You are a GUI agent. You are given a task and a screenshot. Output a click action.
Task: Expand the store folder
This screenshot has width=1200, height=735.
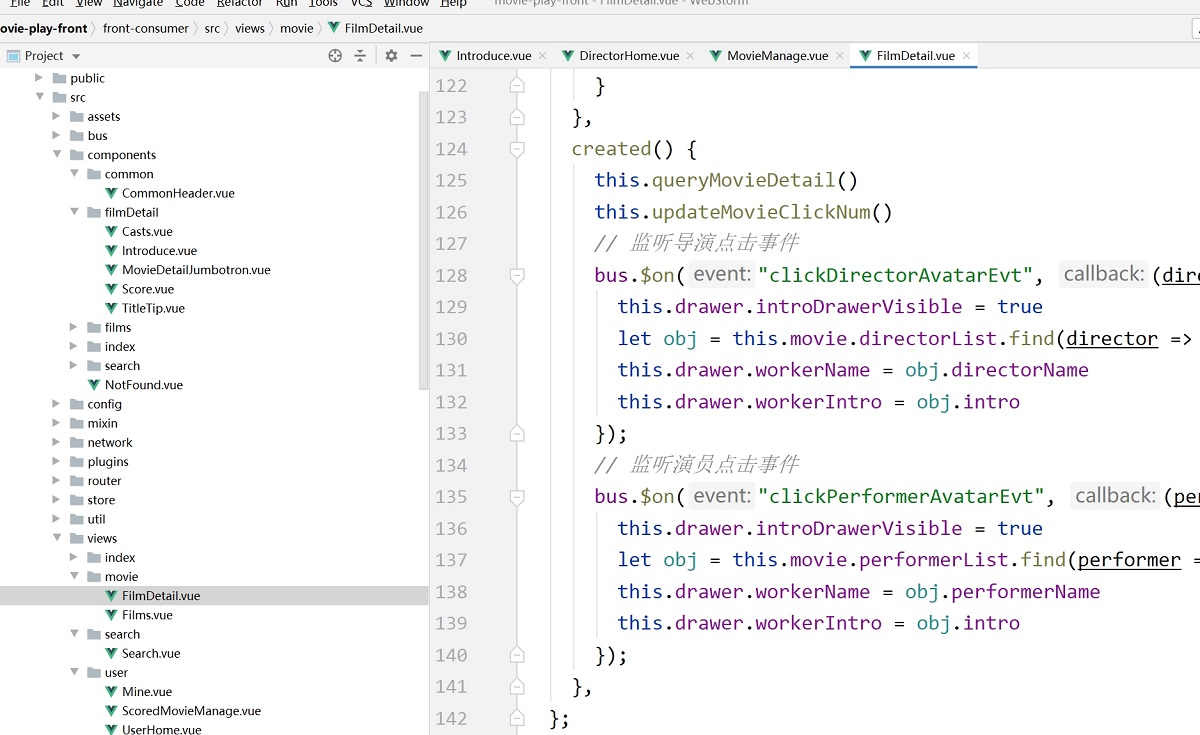point(56,500)
